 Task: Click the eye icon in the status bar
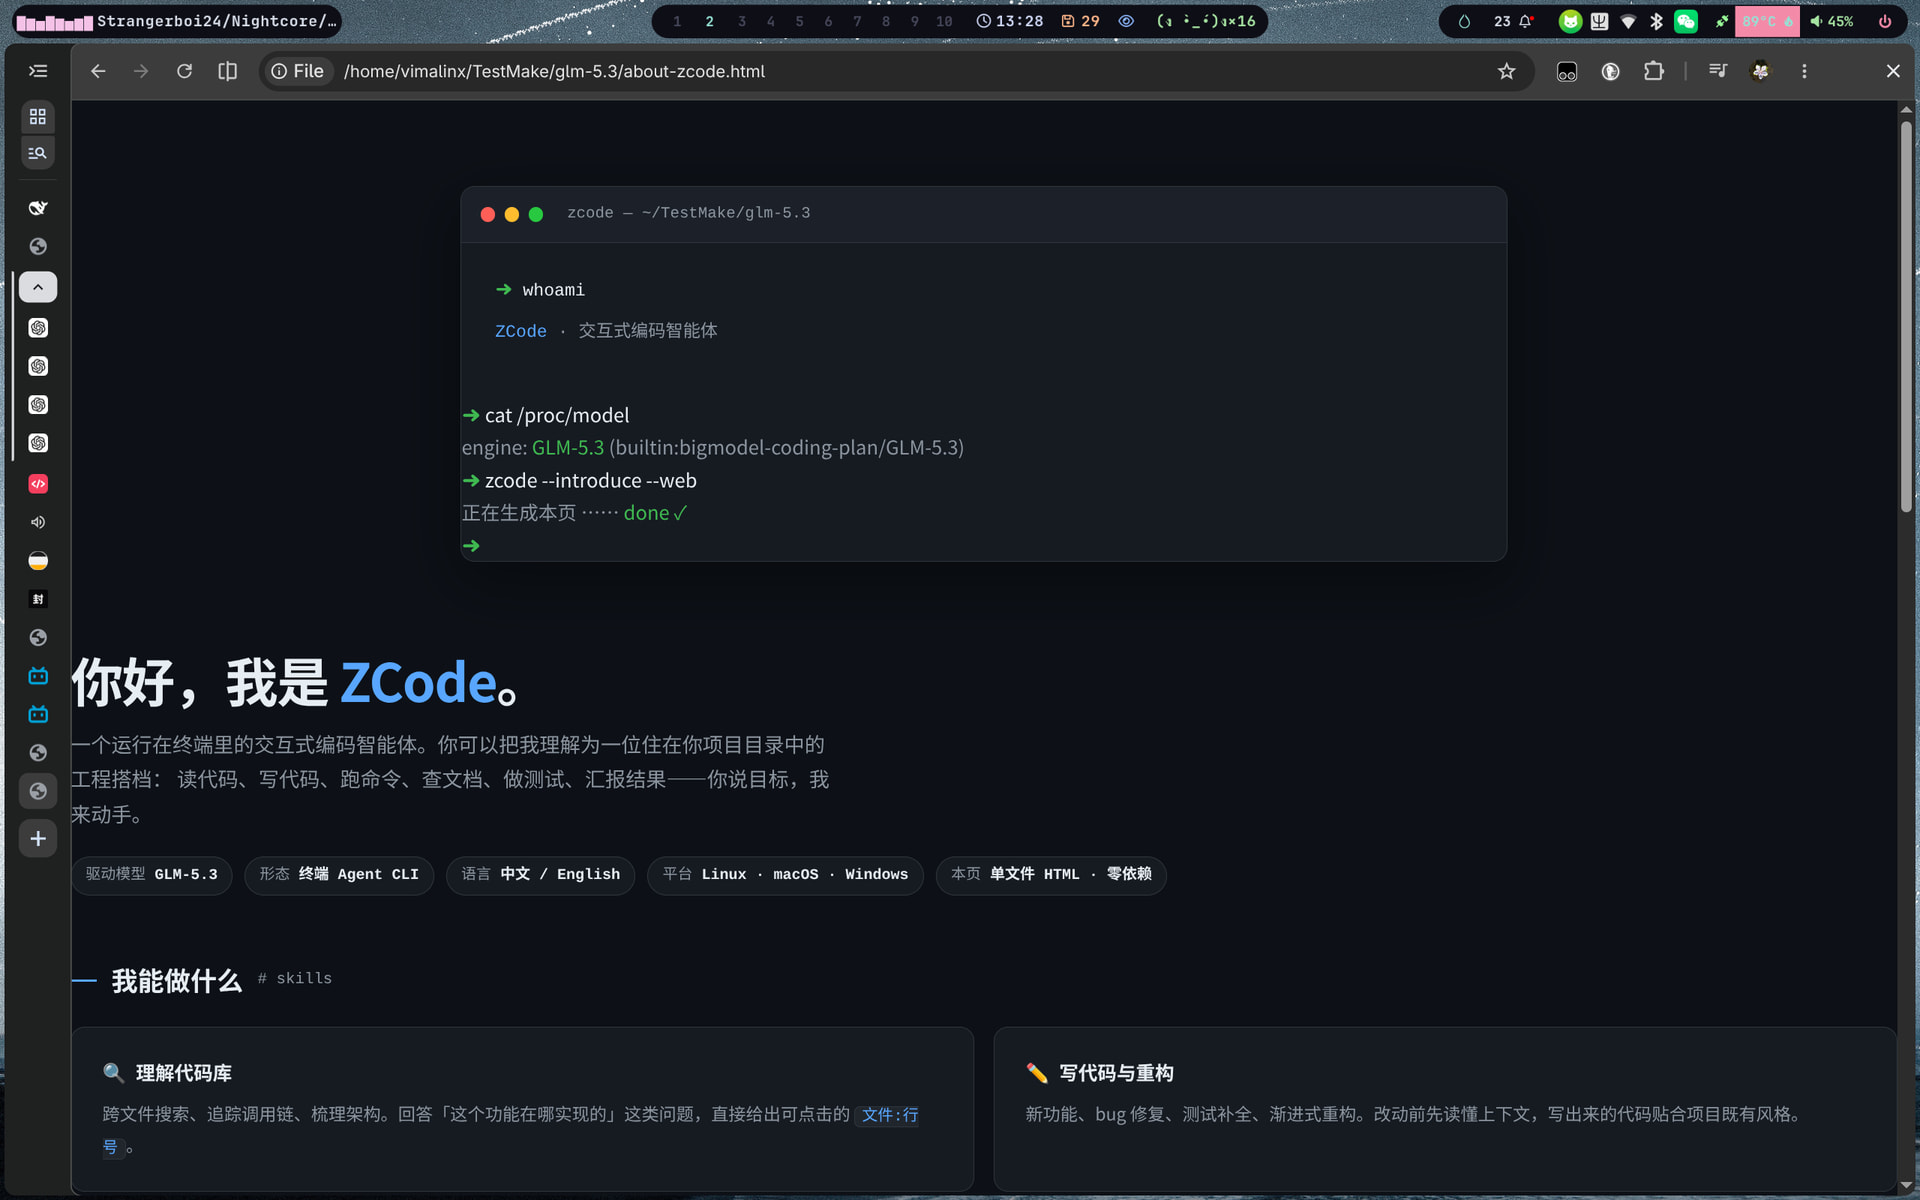point(1126,21)
